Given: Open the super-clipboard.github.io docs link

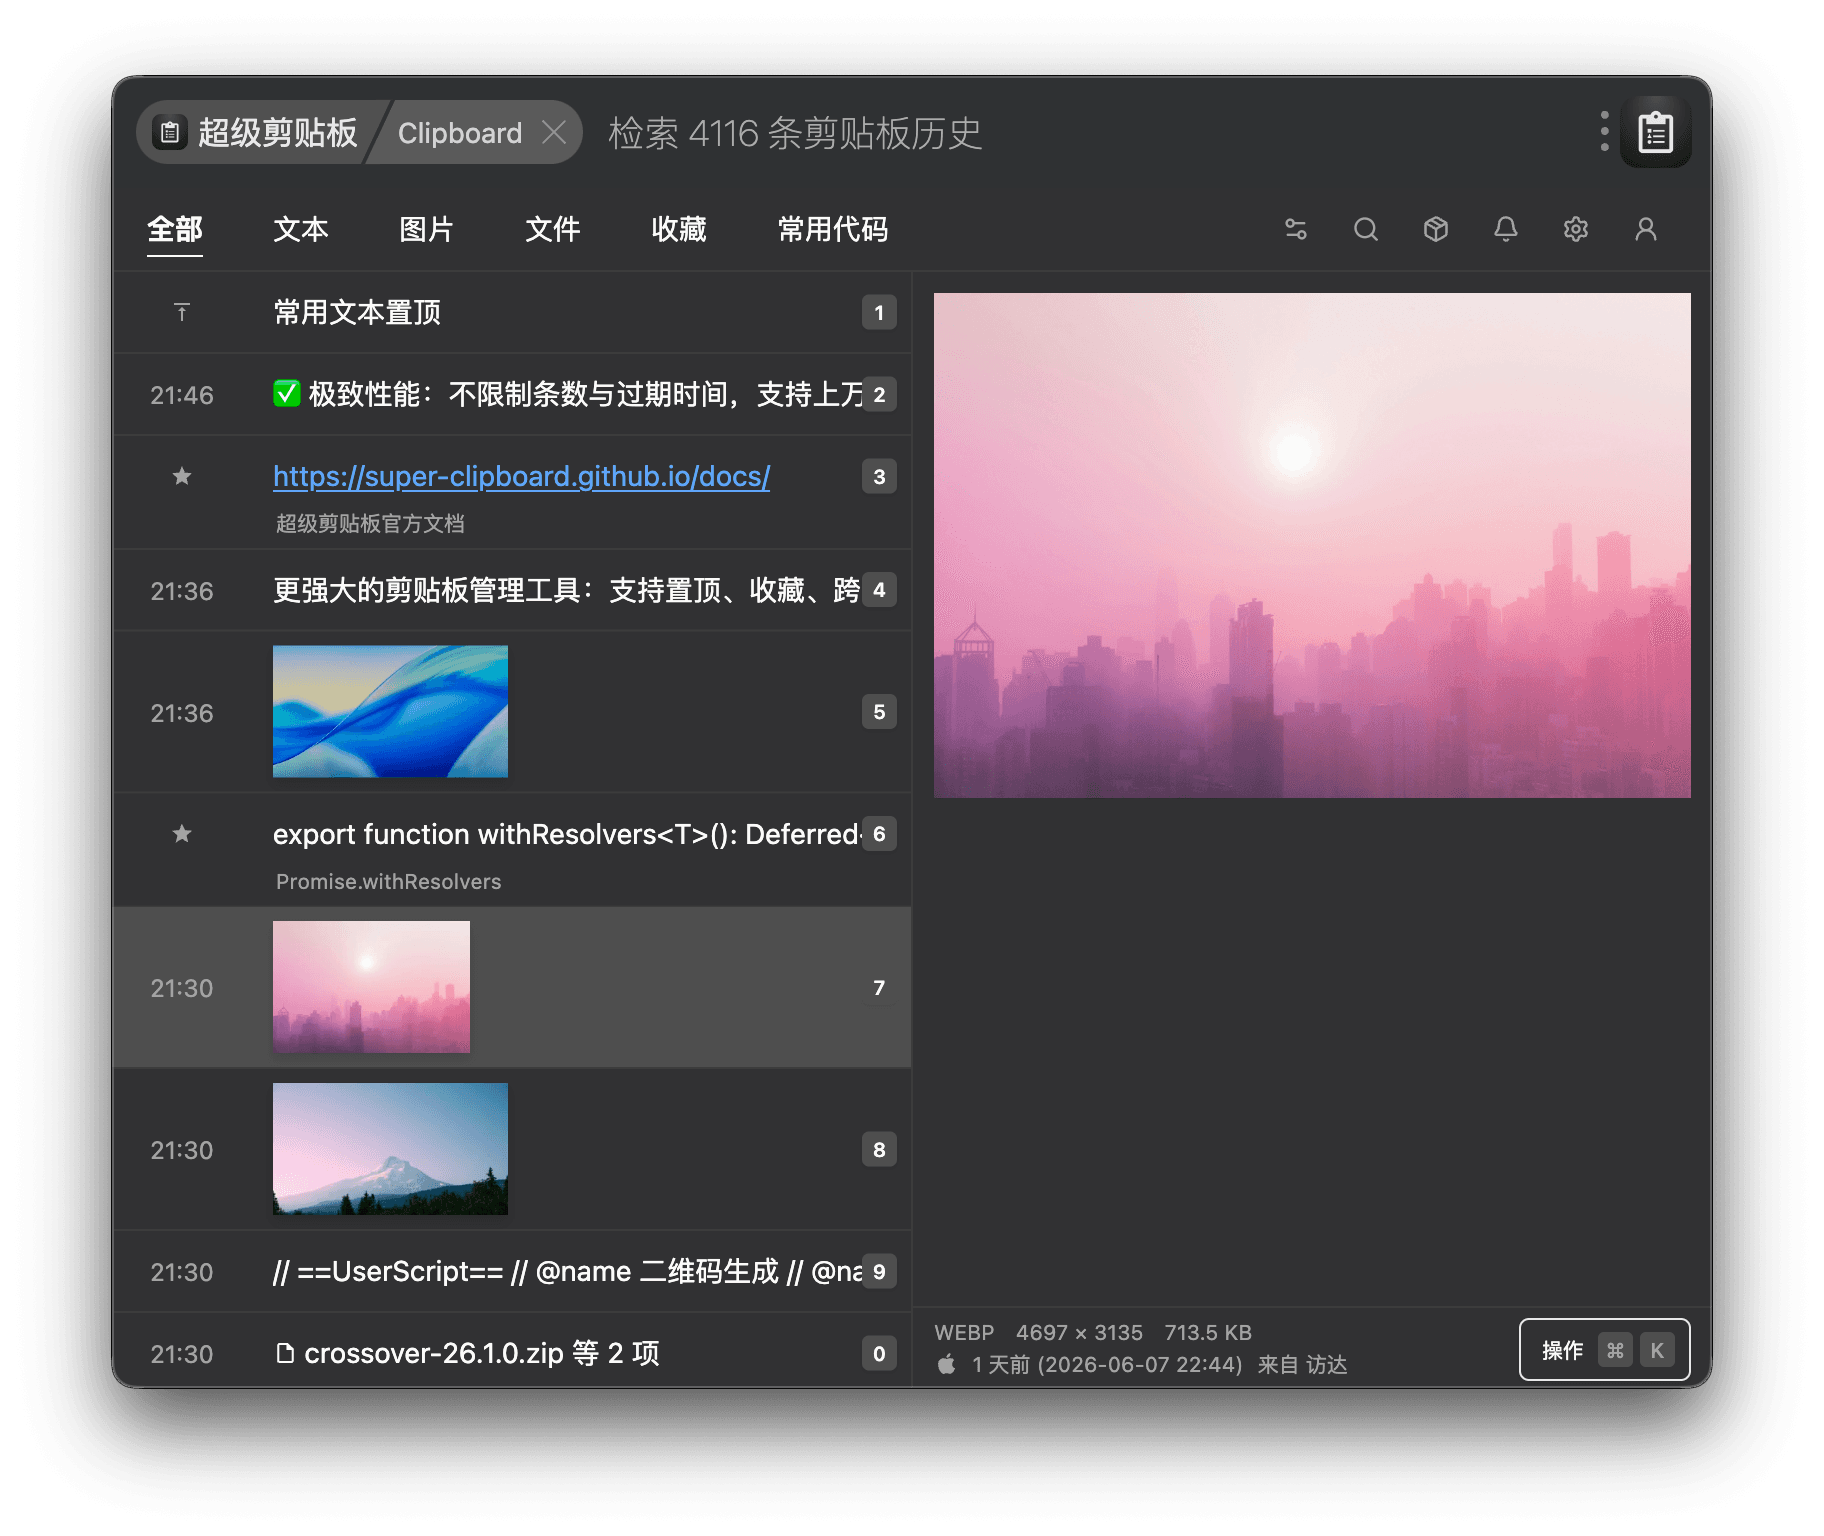Looking at the screenshot, I should click(x=521, y=476).
